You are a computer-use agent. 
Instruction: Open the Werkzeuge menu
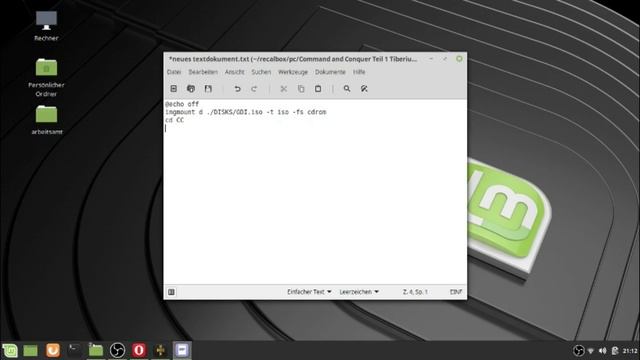(x=293, y=72)
